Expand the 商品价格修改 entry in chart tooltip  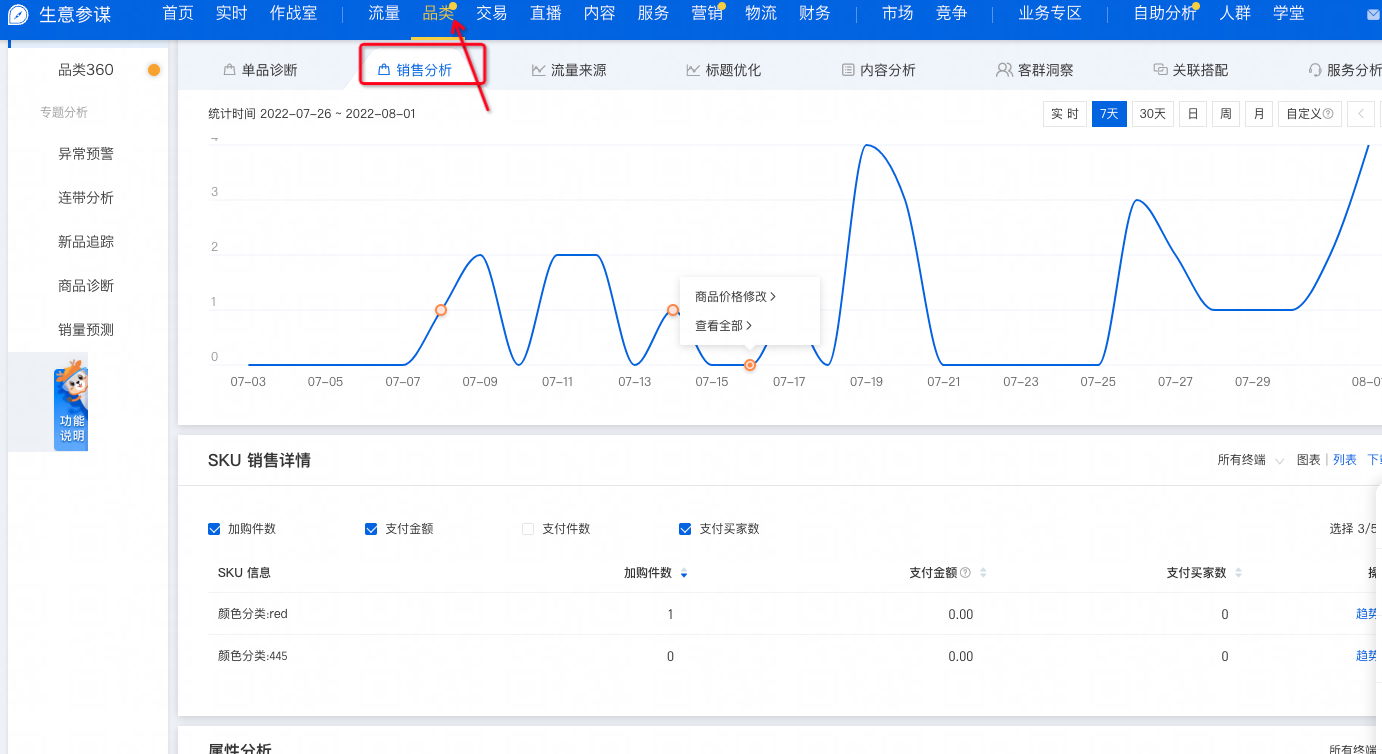pyautogui.click(x=735, y=297)
